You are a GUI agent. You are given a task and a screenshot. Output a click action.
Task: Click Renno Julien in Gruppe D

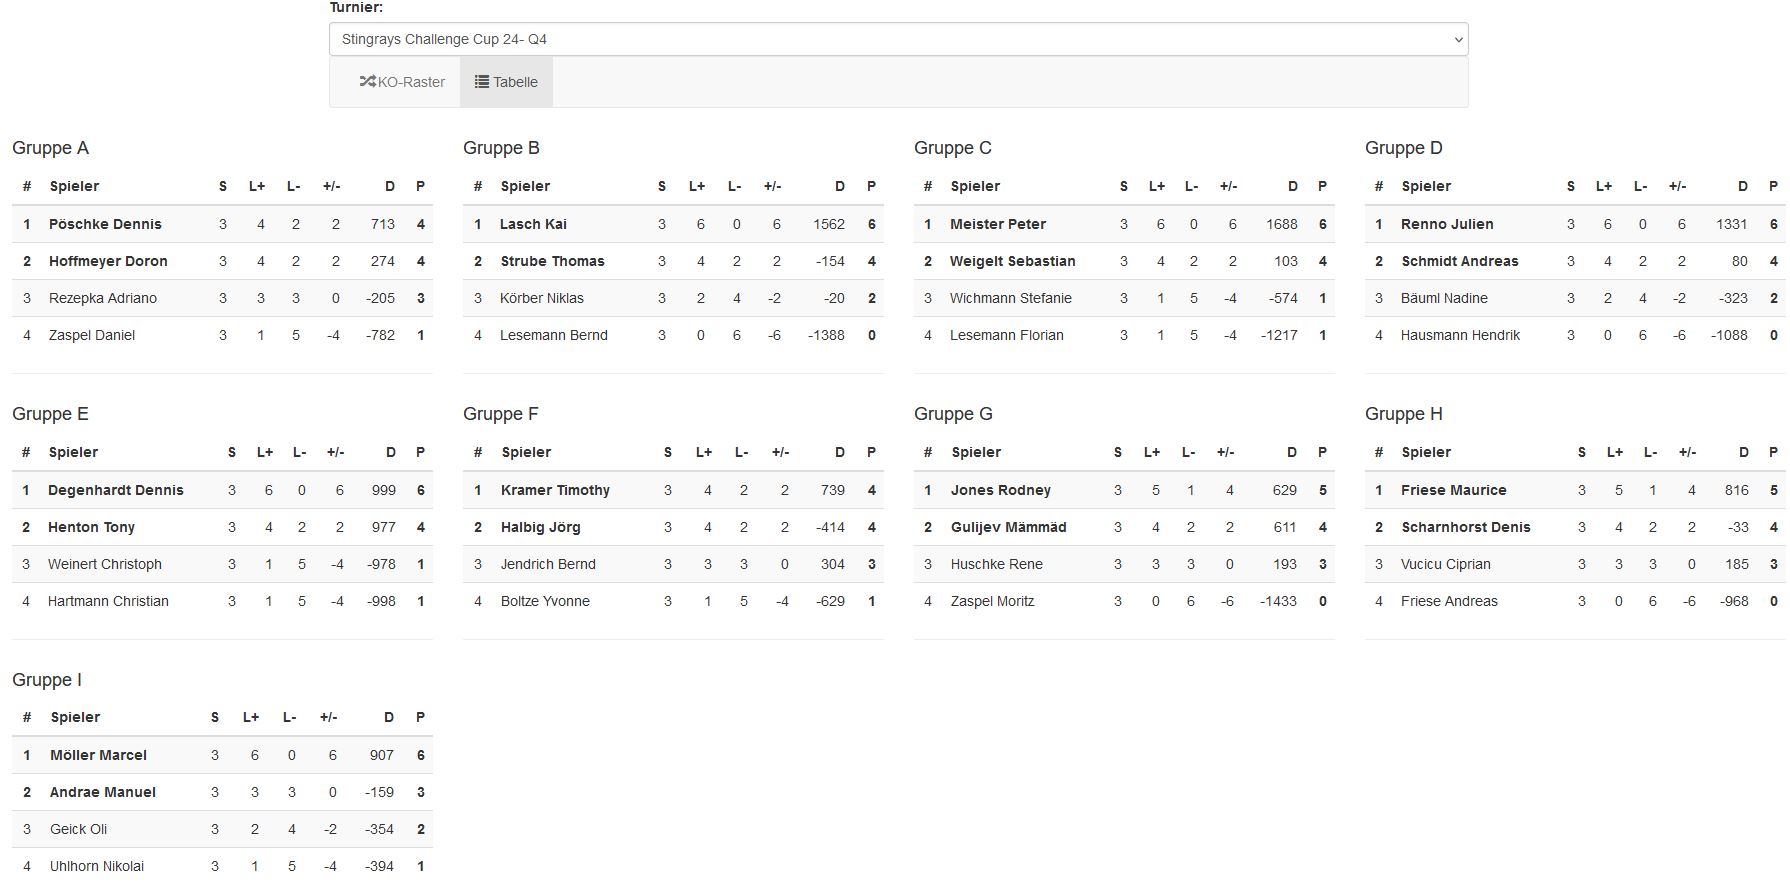pos(1447,224)
